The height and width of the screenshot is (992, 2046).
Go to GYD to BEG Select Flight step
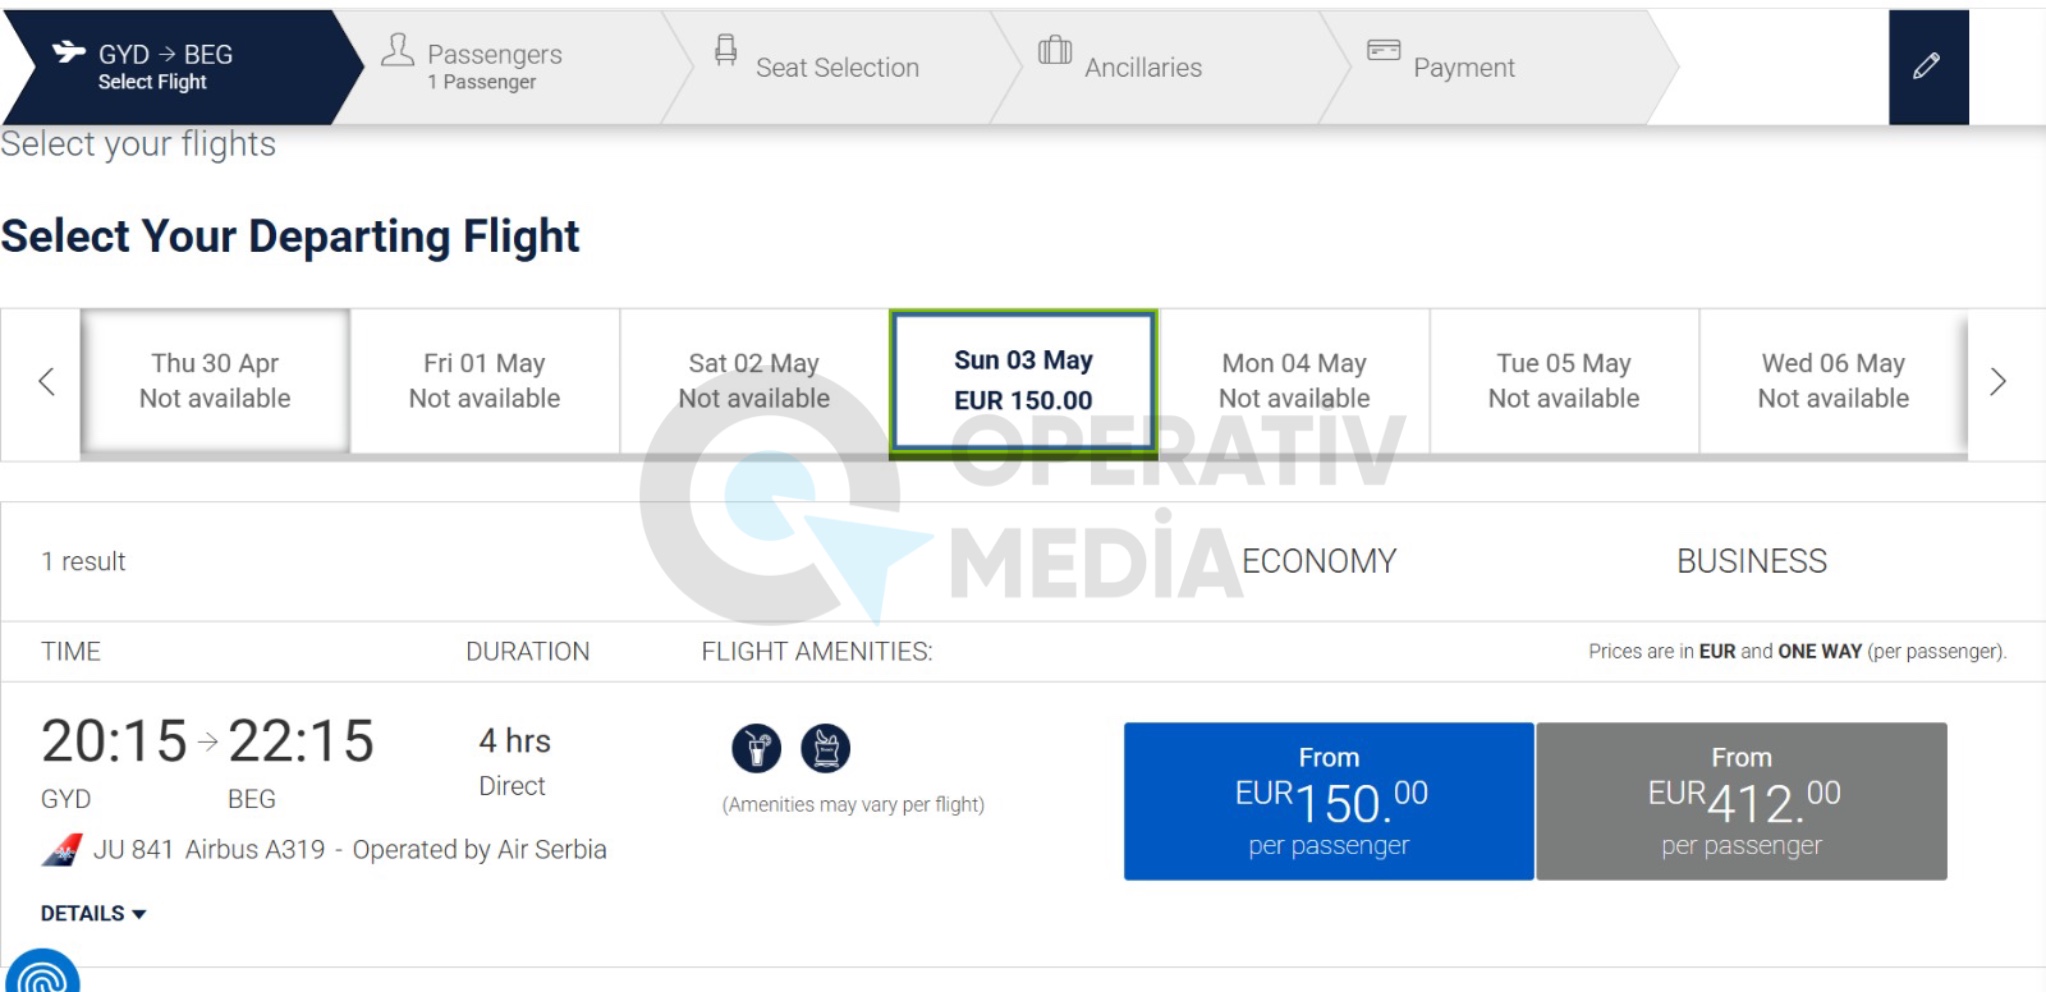tap(165, 67)
